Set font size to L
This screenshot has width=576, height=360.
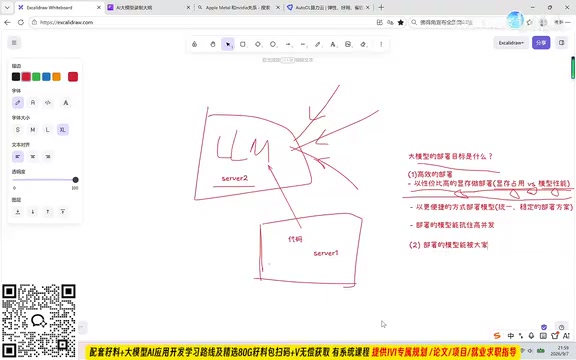click(48, 130)
